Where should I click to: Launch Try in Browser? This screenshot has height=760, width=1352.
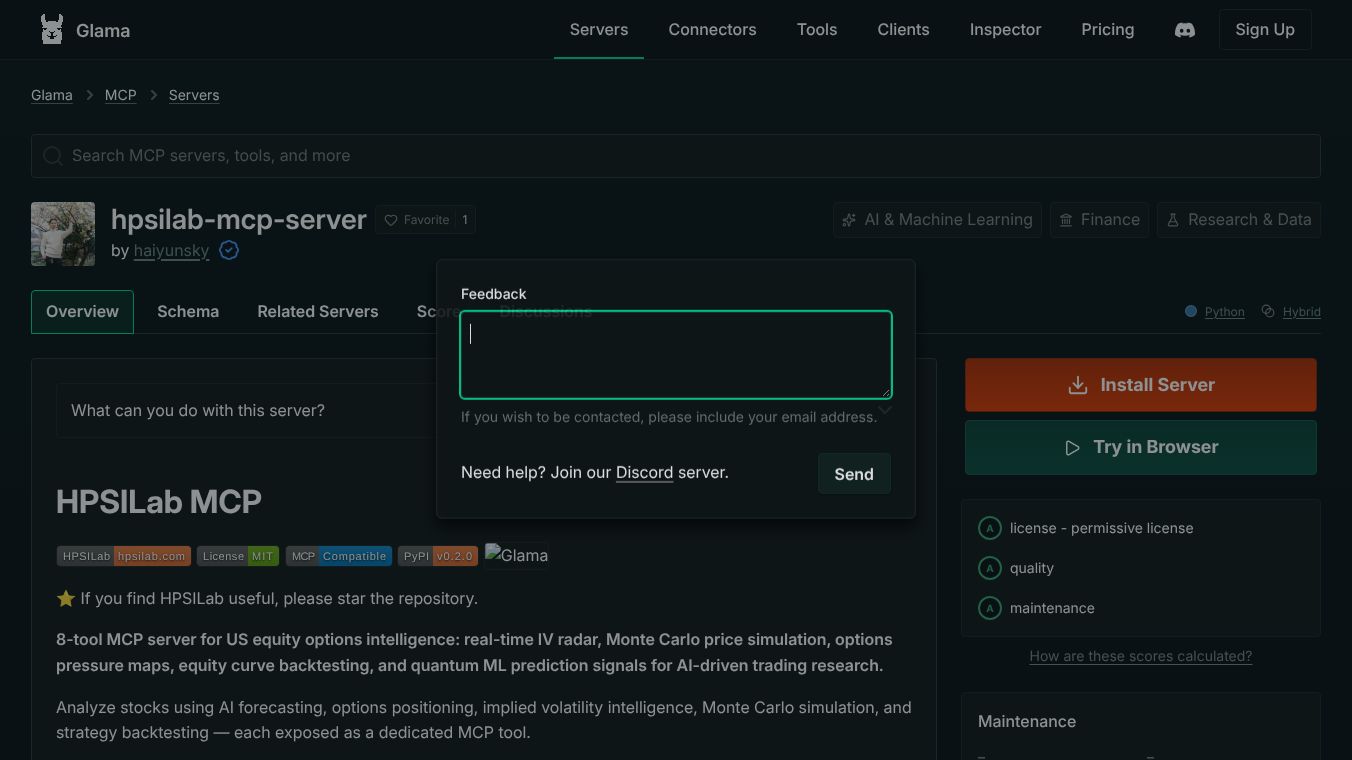1141,447
